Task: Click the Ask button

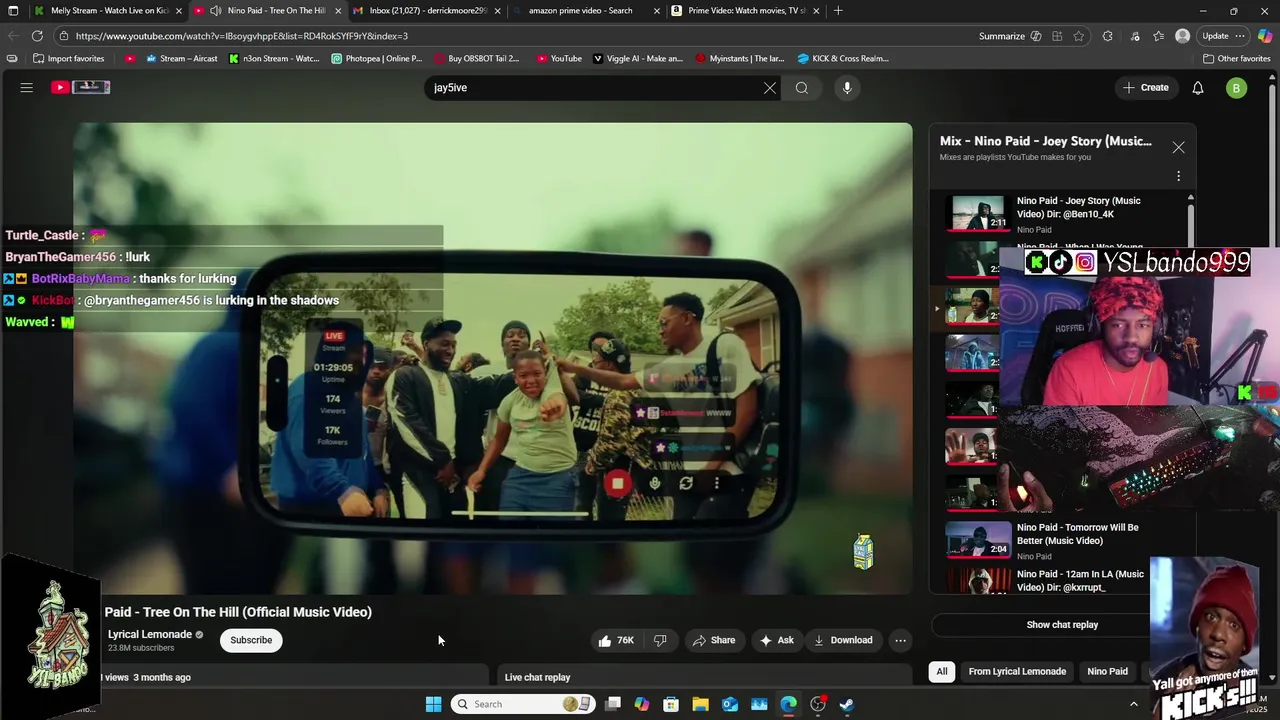Action: (x=777, y=641)
